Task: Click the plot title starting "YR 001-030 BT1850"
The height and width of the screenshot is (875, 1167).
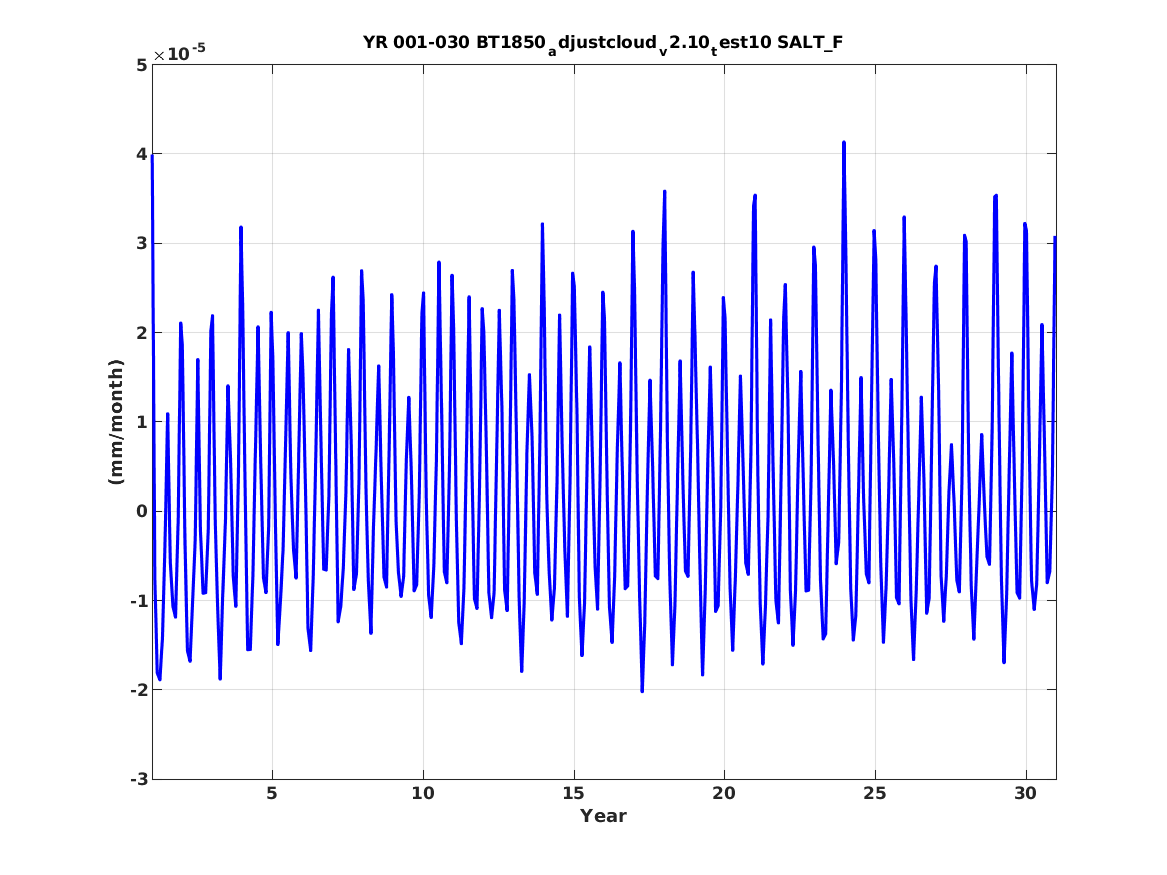Action: tap(603, 43)
